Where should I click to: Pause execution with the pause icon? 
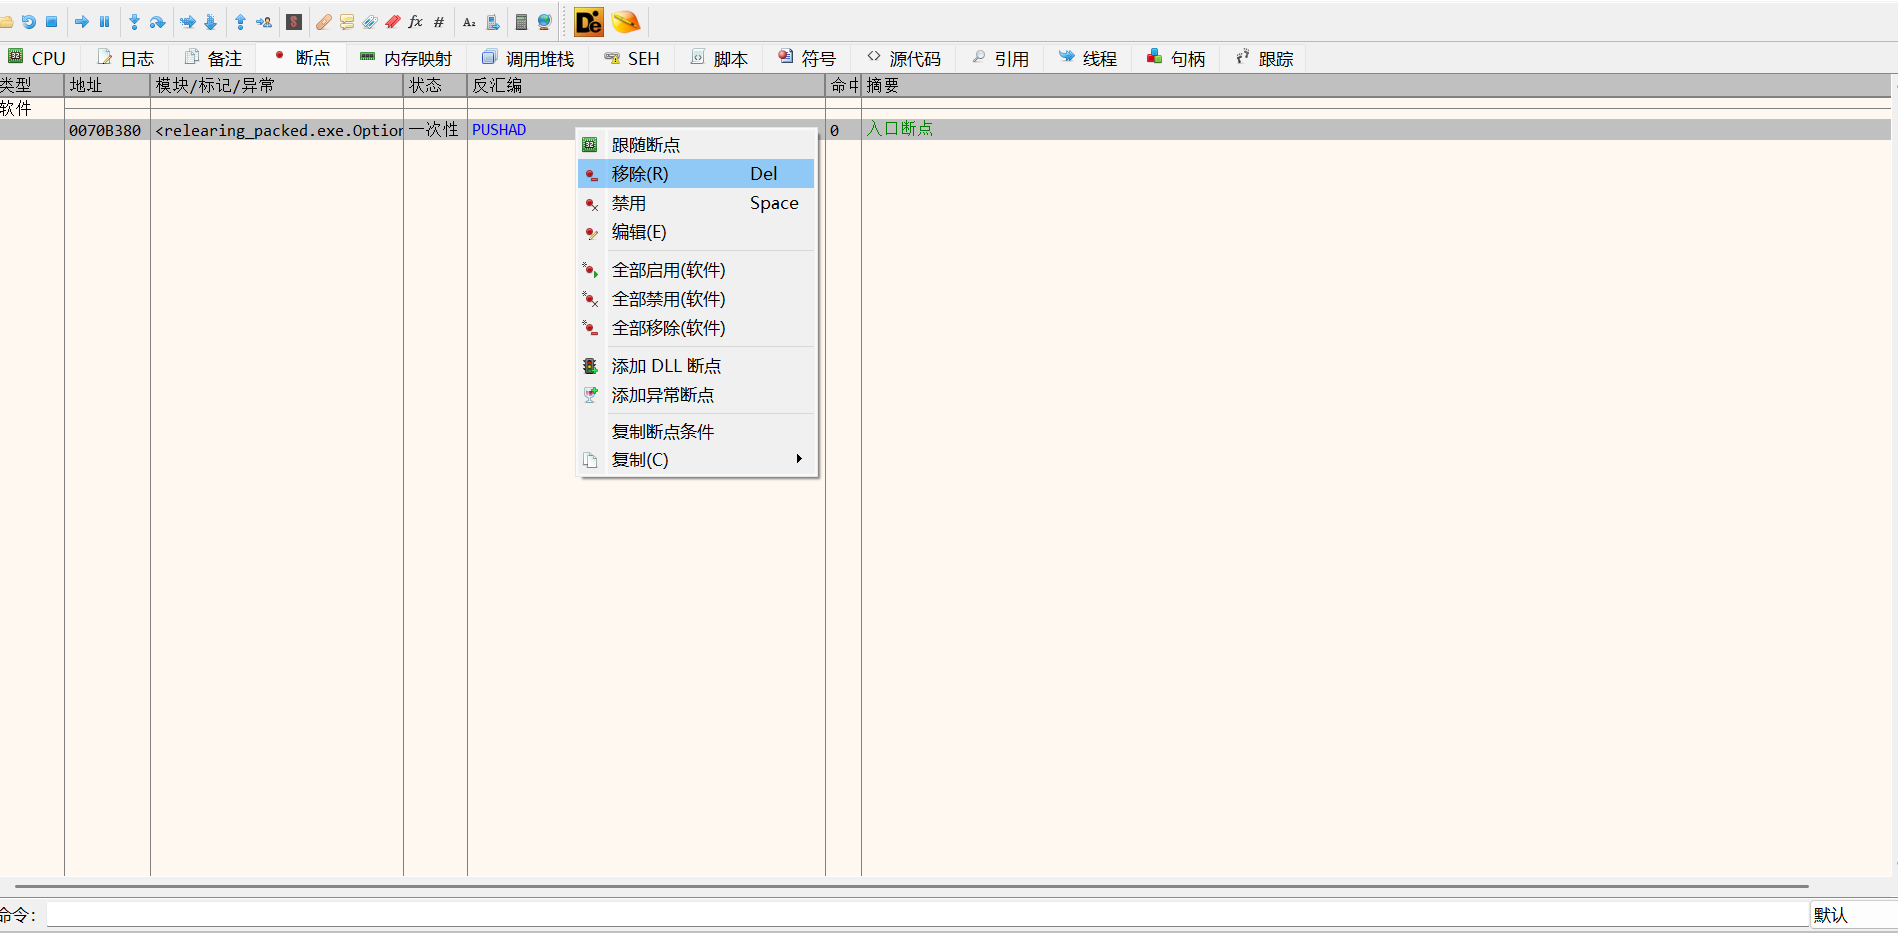(104, 22)
